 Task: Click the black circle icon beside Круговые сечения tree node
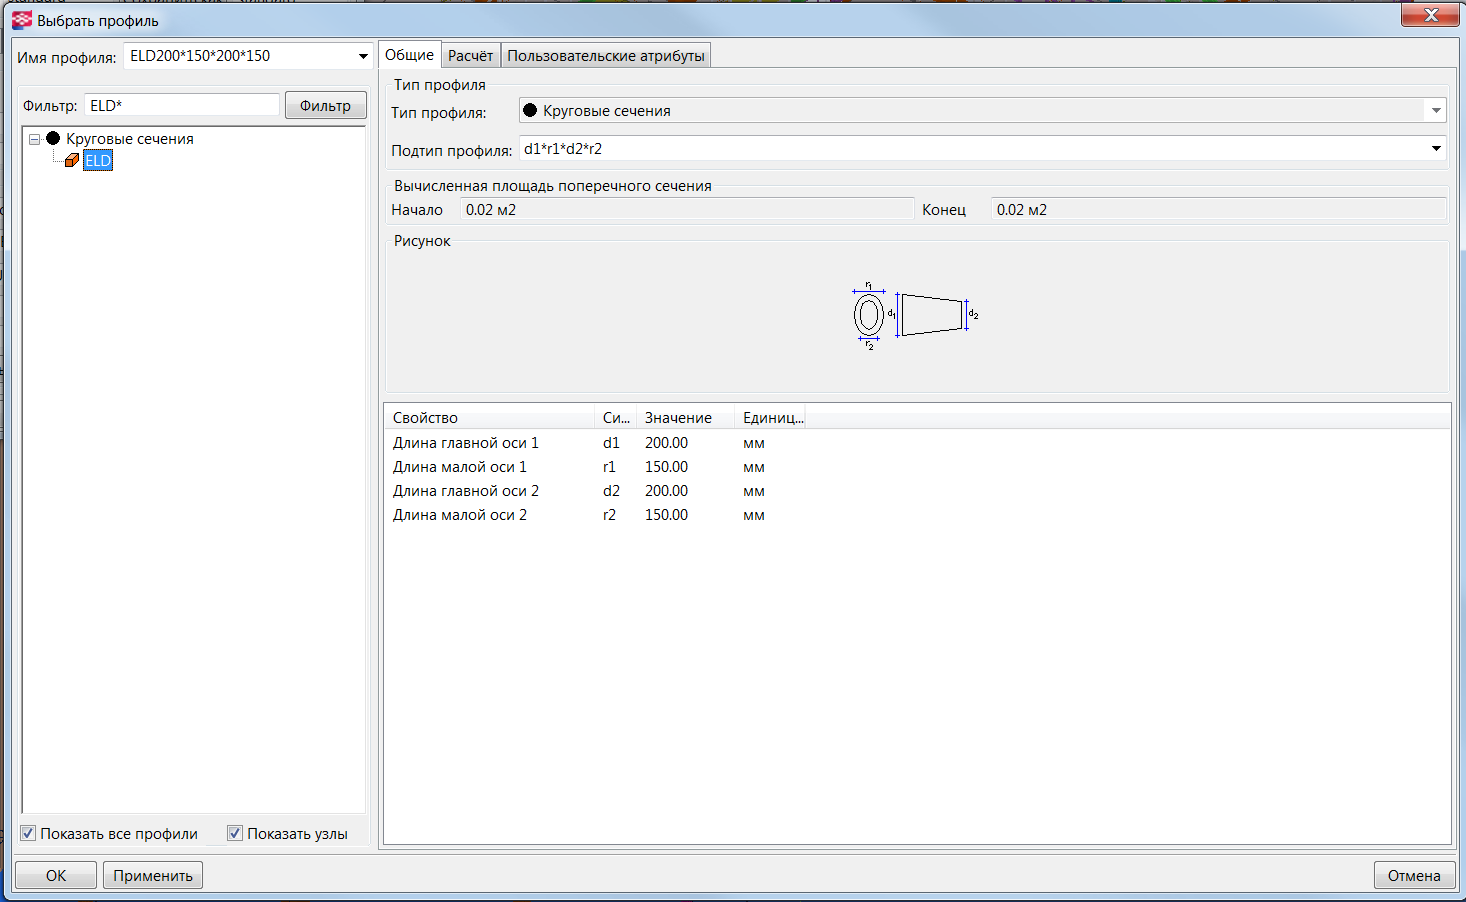(53, 139)
